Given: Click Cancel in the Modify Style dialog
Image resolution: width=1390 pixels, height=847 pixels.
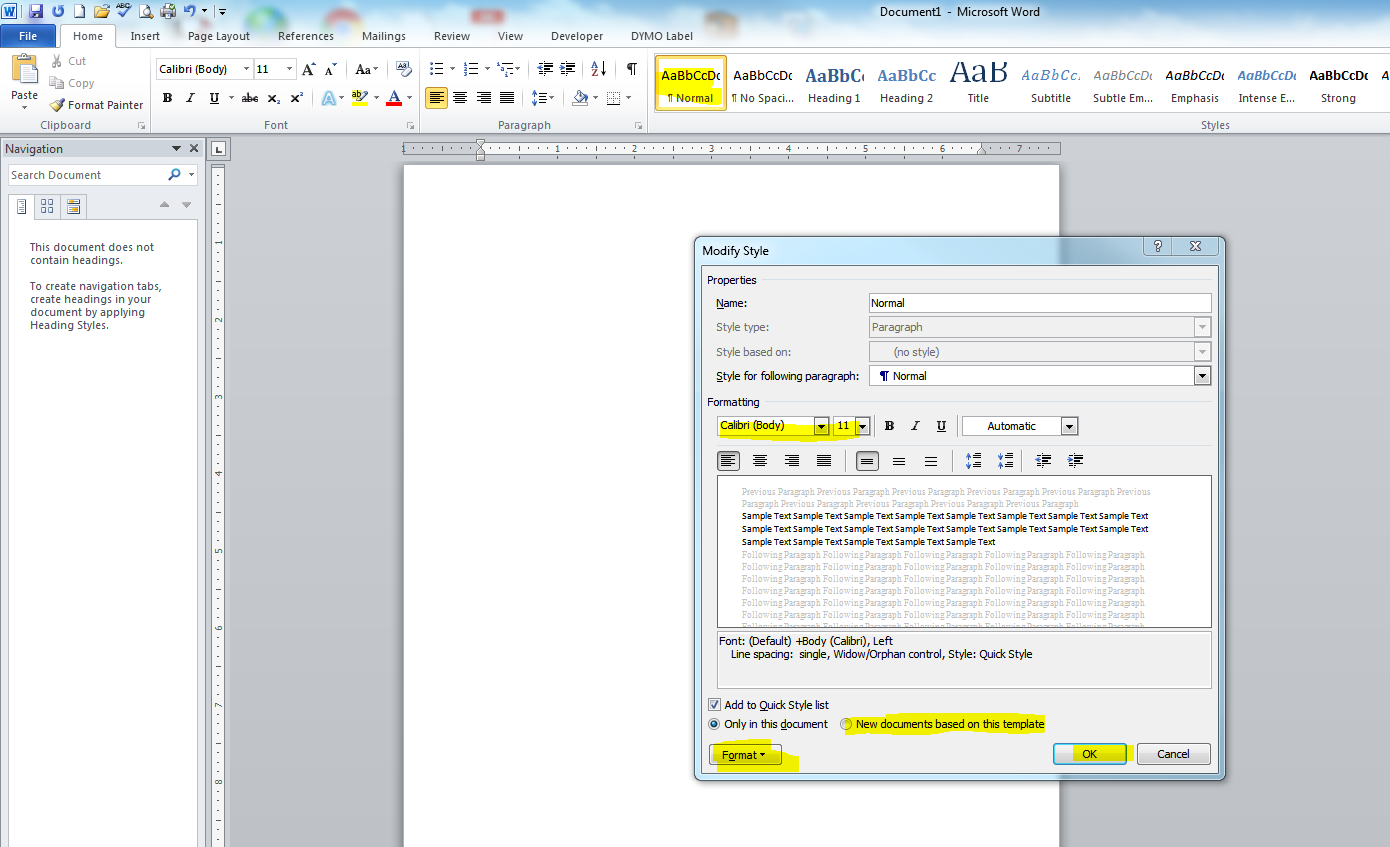Looking at the screenshot, I should click(1174, 754).
